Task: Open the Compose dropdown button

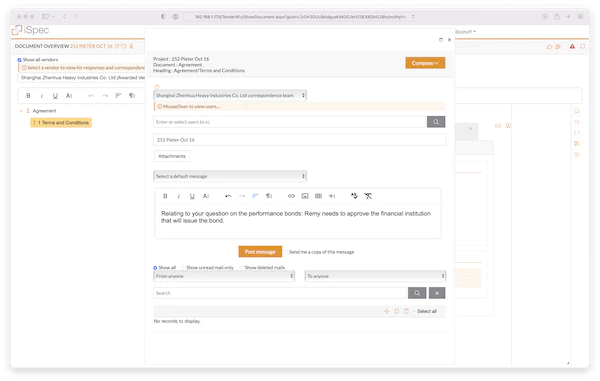Action: [425, 63]
